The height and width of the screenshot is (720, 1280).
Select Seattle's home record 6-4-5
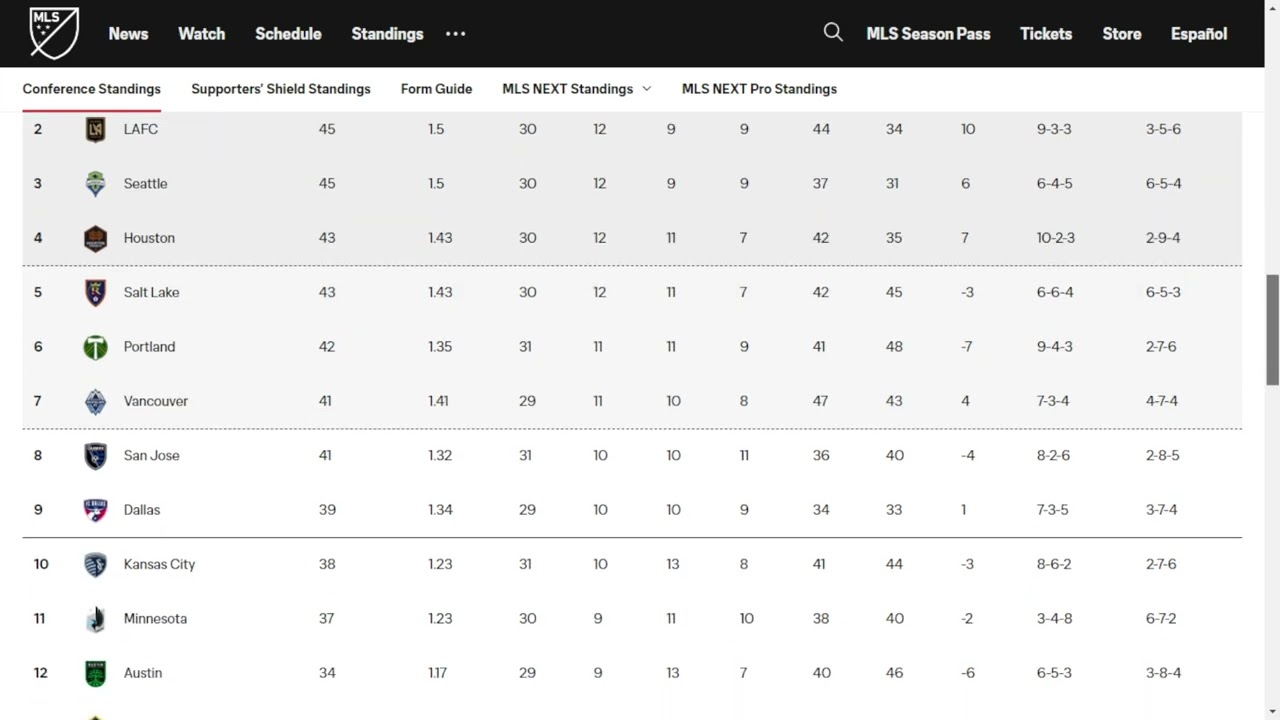coord(1055,184)
